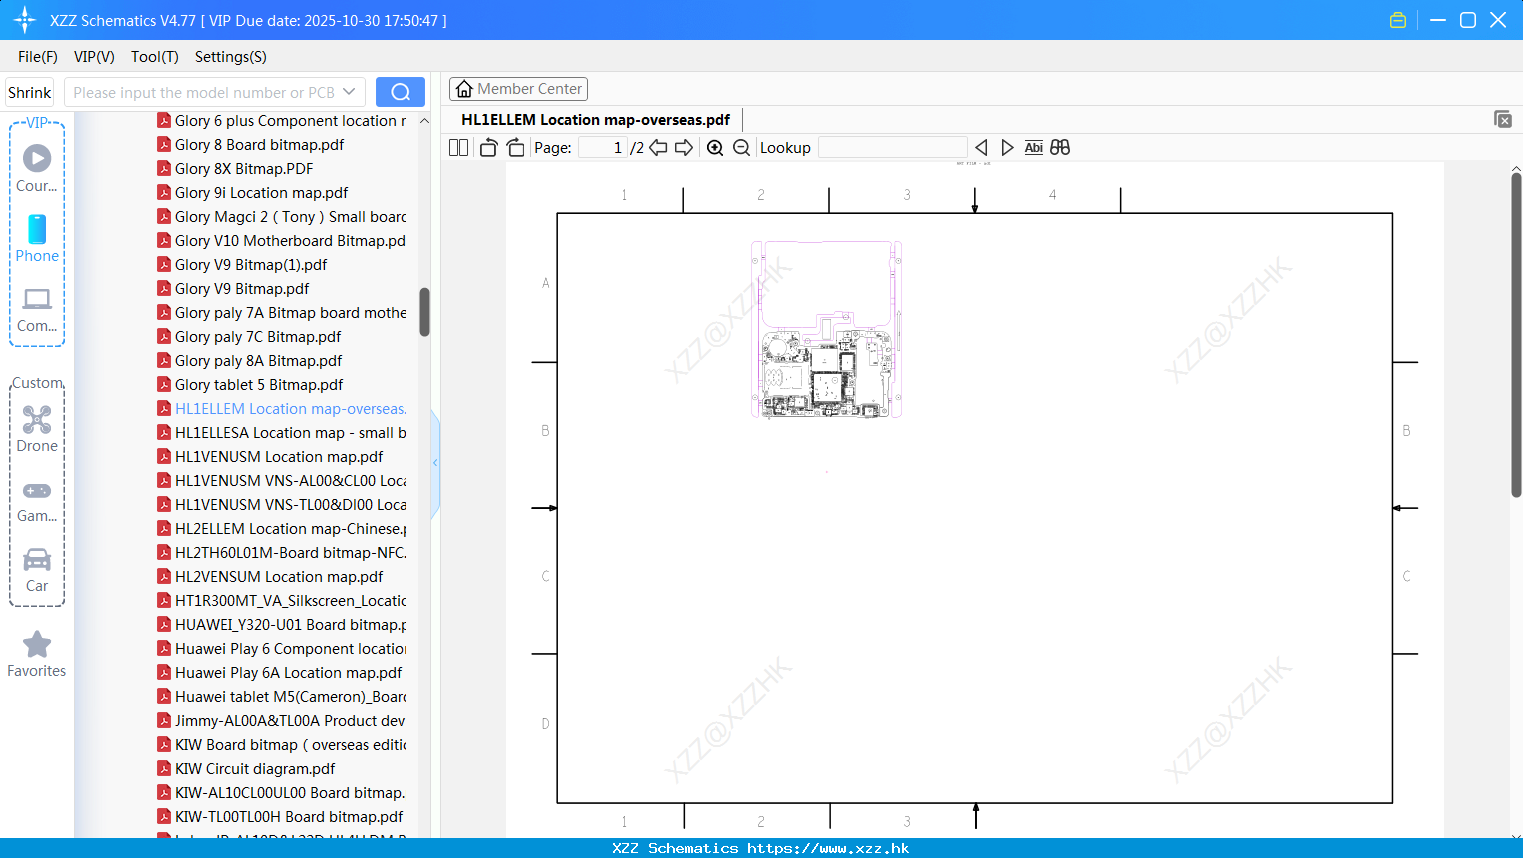The image size is (1523, 858).
Task: Click the file list scrollbar thumb
Action: (x=424, y=312)
